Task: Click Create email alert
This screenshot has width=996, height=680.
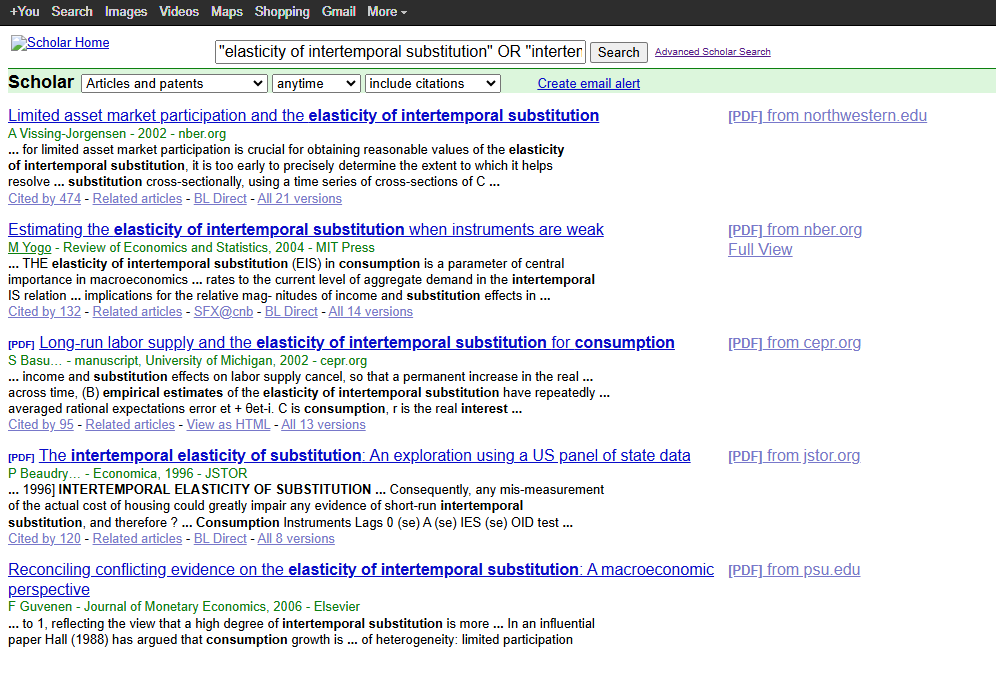Action: (x=588, y=83)
